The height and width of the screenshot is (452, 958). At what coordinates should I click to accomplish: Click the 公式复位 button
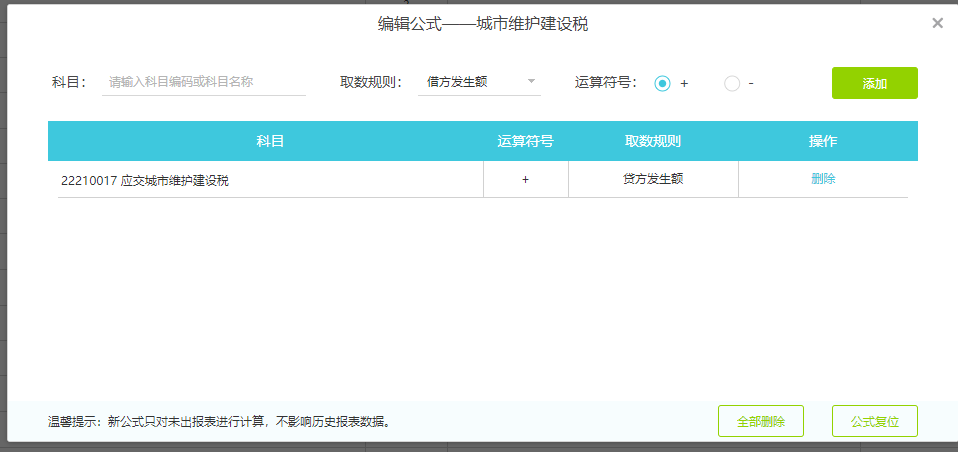pyautogui.click(x=874, y=421)
